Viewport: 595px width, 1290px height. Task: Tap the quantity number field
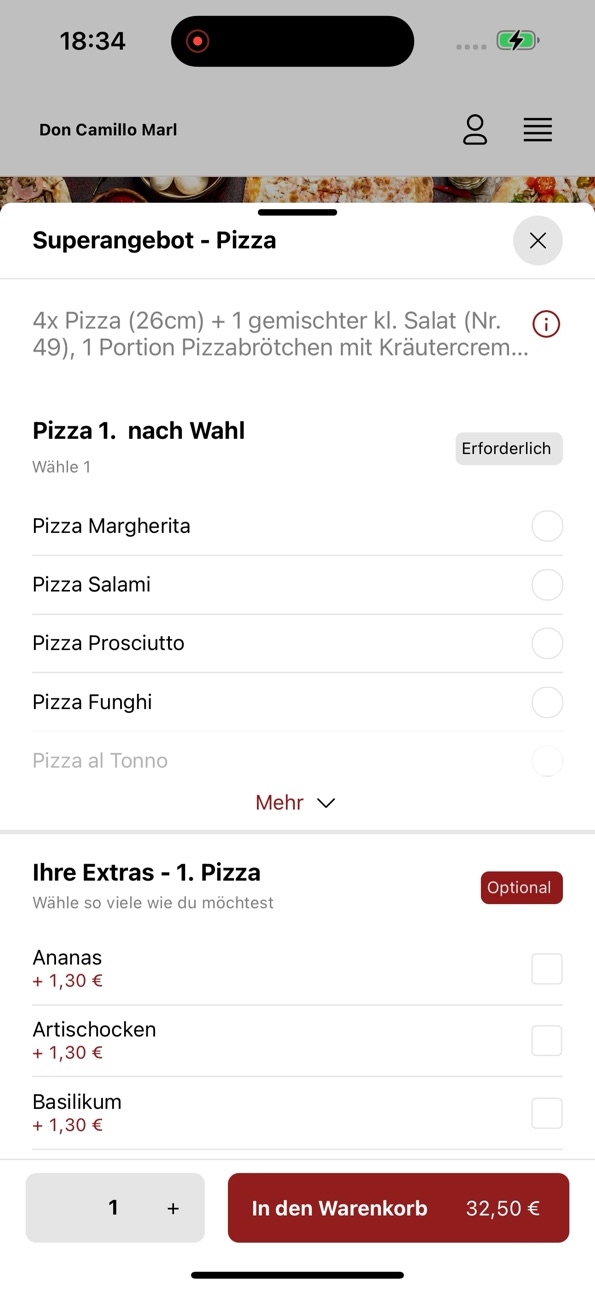click(x=113, y=1208)
